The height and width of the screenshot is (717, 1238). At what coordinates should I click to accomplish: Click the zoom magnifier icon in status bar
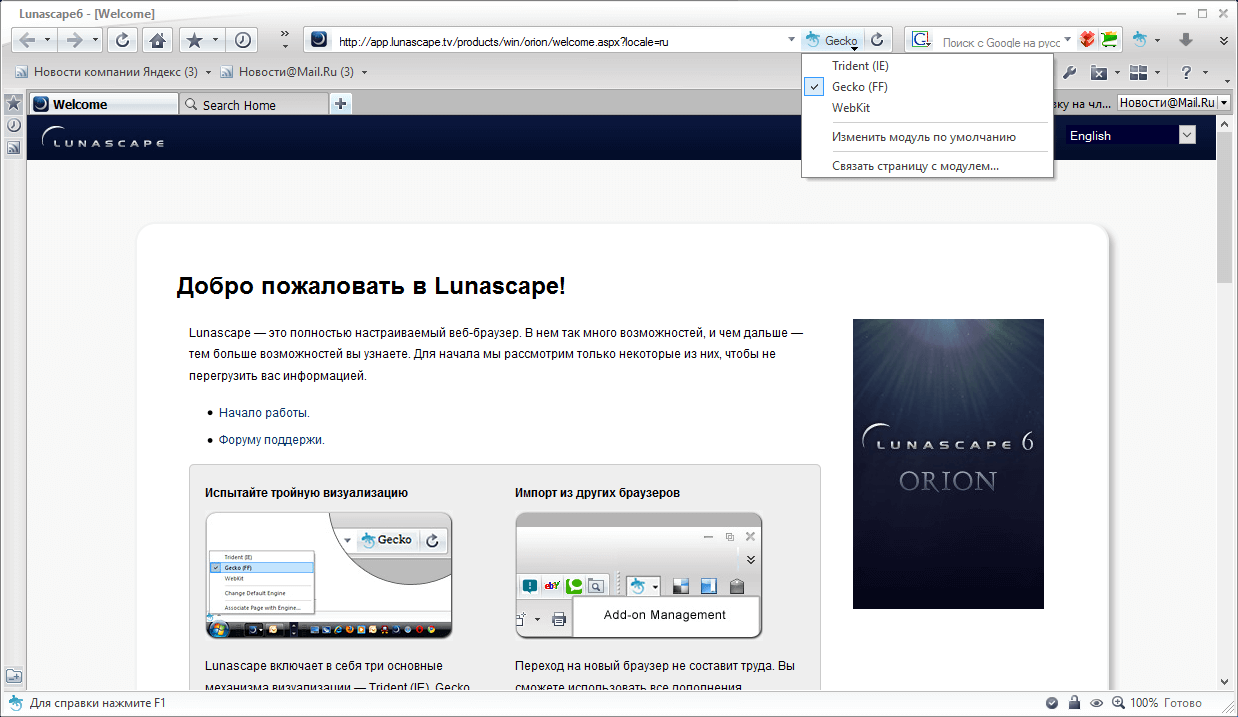point(1118,703)
